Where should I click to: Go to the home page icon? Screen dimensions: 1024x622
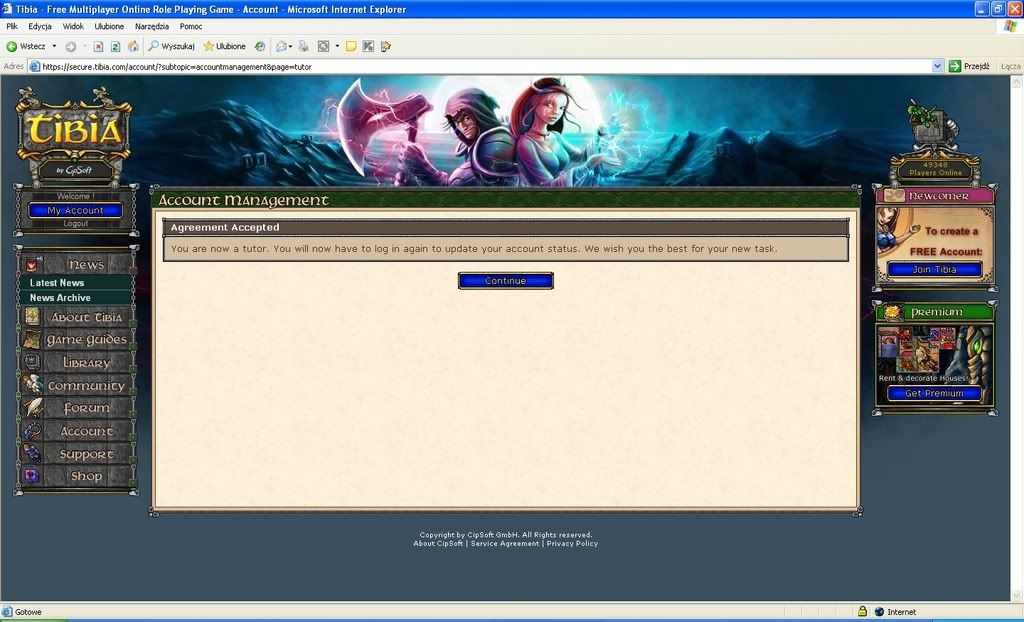[x=133, y=46]
